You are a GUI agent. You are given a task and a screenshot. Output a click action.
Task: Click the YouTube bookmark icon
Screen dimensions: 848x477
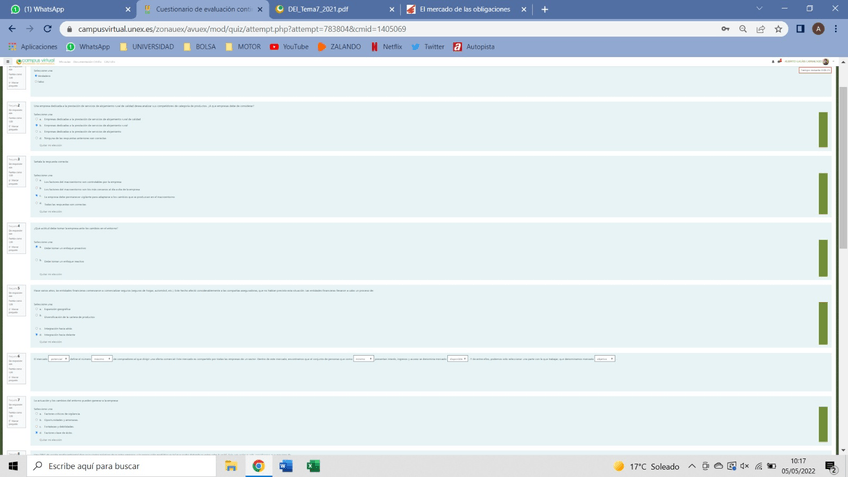click(x=274, y=47)
